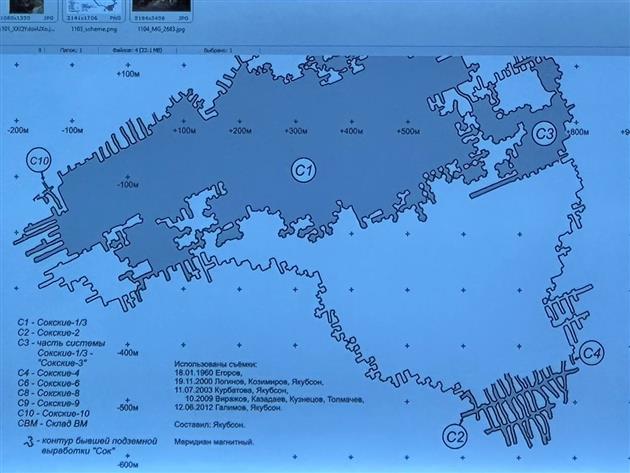Click the -600м label at map bottom
Screen dimensions: 630x473
point(126,465)
